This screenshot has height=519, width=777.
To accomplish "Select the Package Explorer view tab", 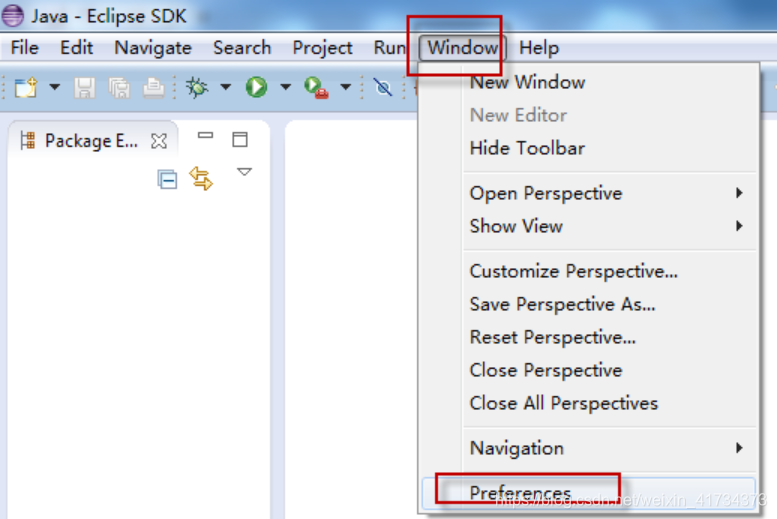I will tap(92, 141).
